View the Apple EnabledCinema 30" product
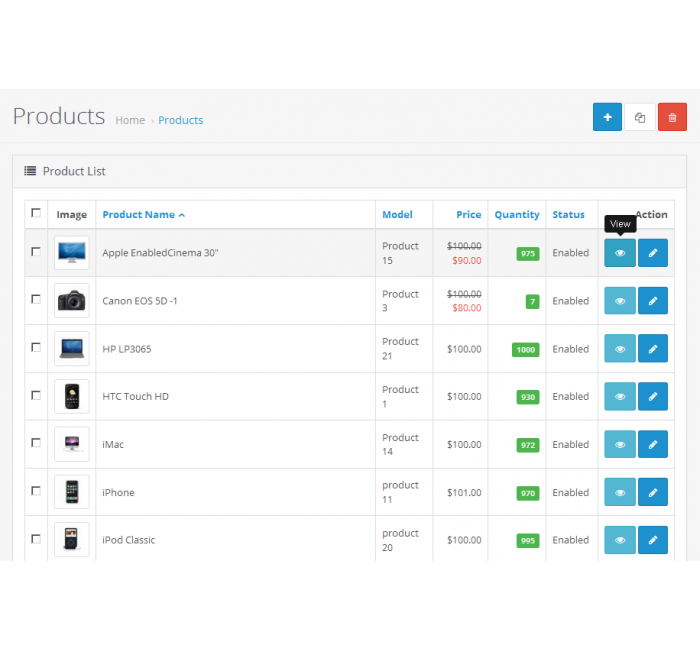Screen dimensions: 700x650 point(620,253)
